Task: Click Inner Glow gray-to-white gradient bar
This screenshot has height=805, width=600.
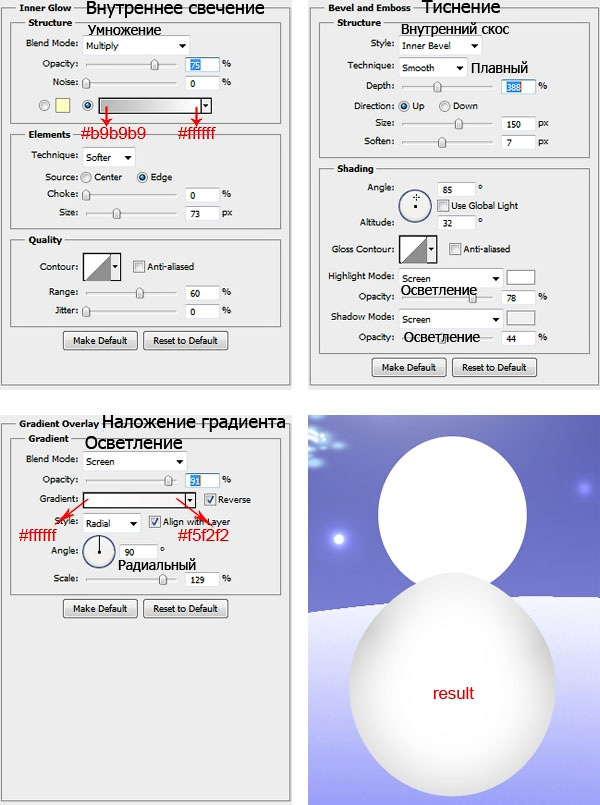Action: (x=150, y=106)
